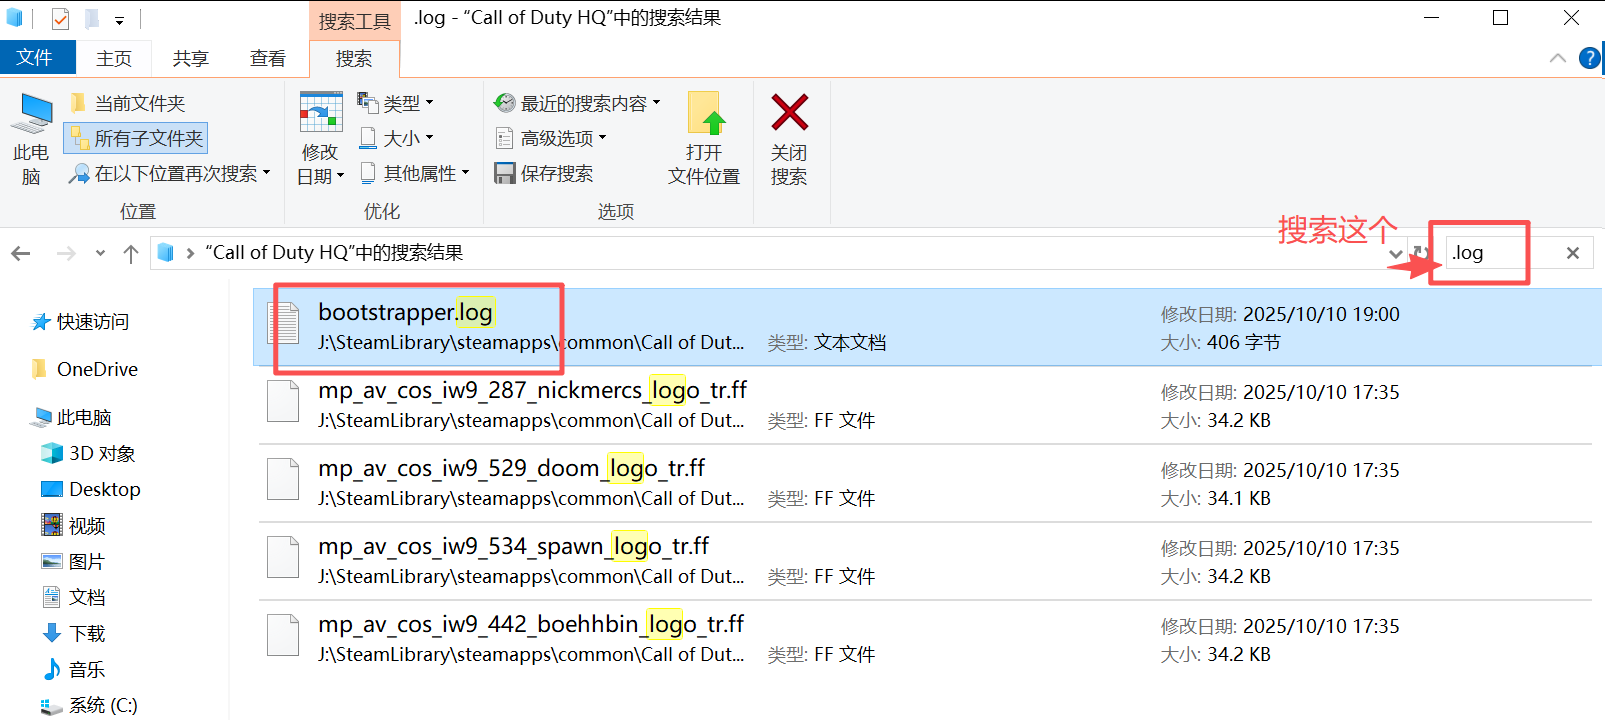Image resolution: width=1605 pixels, height=720 pixels.
Task: Open Recent searches (最近的搜索内容) dropdown
Action: (x=577, y=103)
